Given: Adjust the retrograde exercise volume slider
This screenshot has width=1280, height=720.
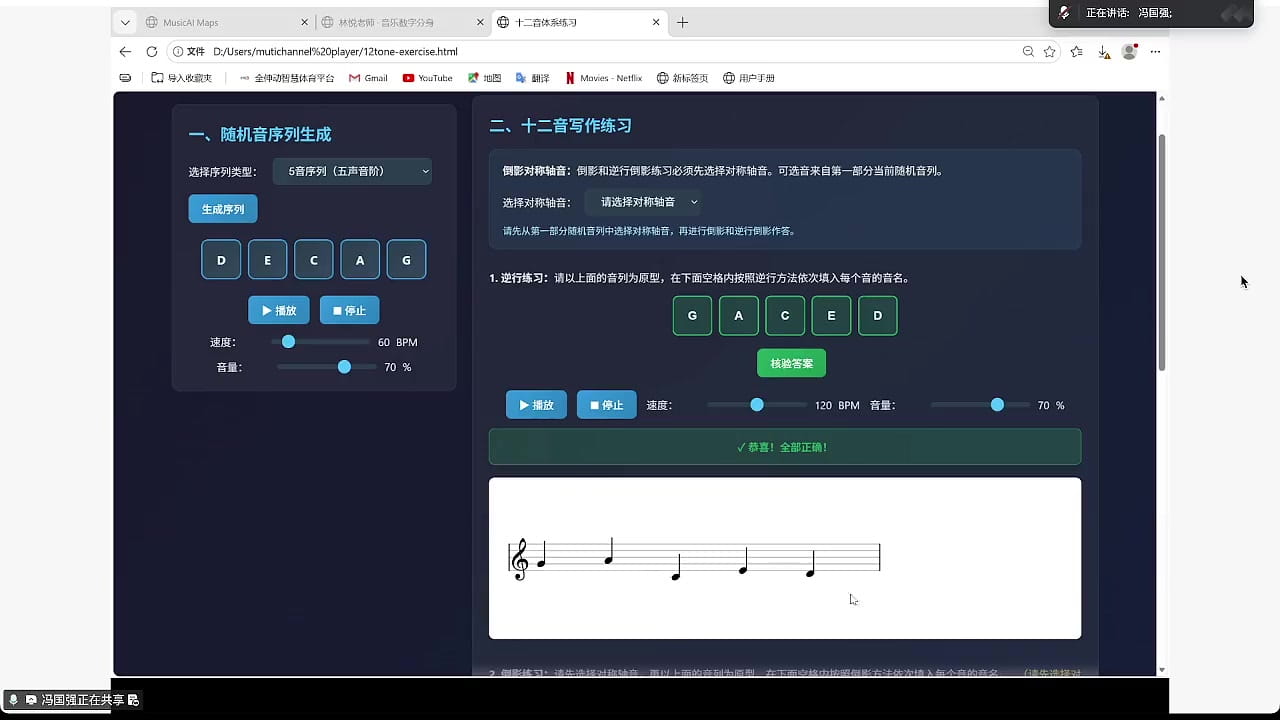Looking at the screenshot, I should [x=980, y=405].
